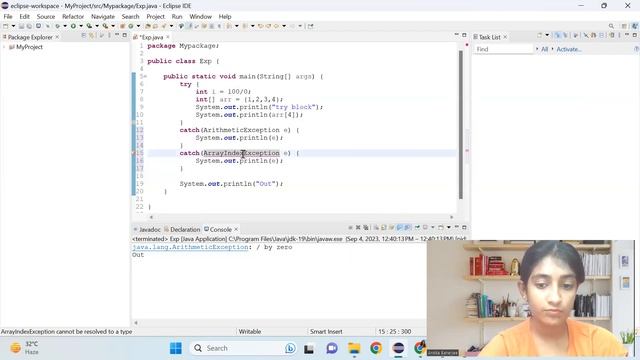Toggle Focus on Workweek in Task List
Screen dimensions: 640x360
tap(575, 36)
